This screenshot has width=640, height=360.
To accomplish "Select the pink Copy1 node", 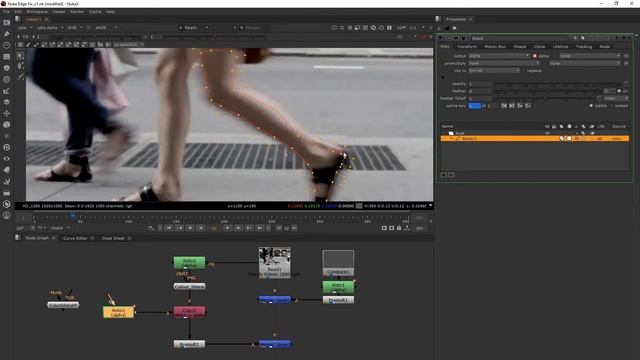I will pos(189,312).
